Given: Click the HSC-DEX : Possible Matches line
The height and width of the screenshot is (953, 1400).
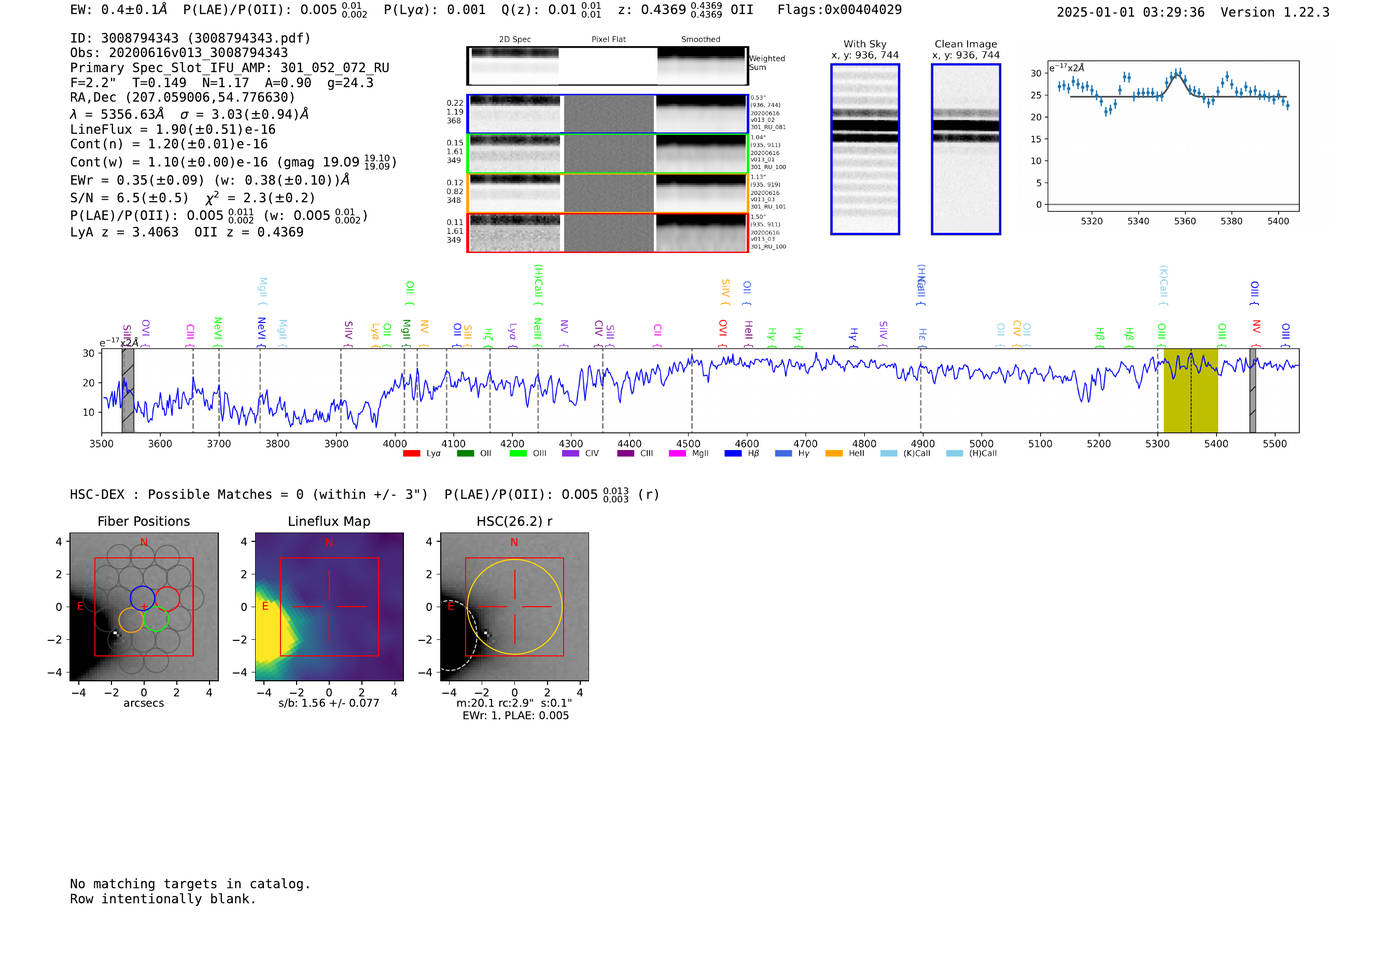Looking at the screenshot, I should [x=364, y=494].
